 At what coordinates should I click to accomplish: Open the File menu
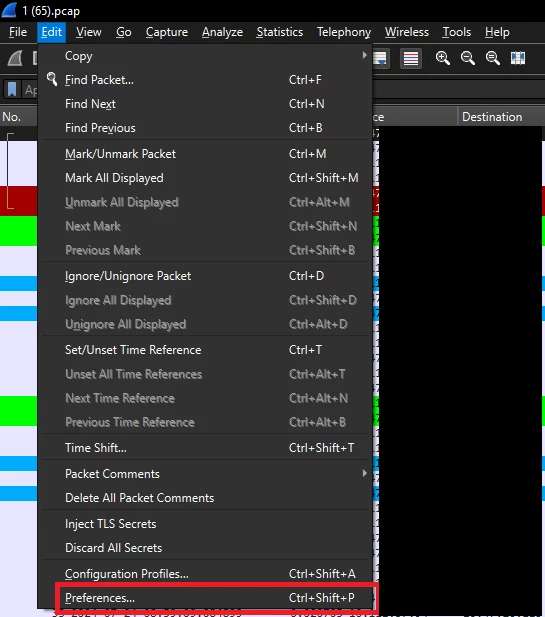18,32
